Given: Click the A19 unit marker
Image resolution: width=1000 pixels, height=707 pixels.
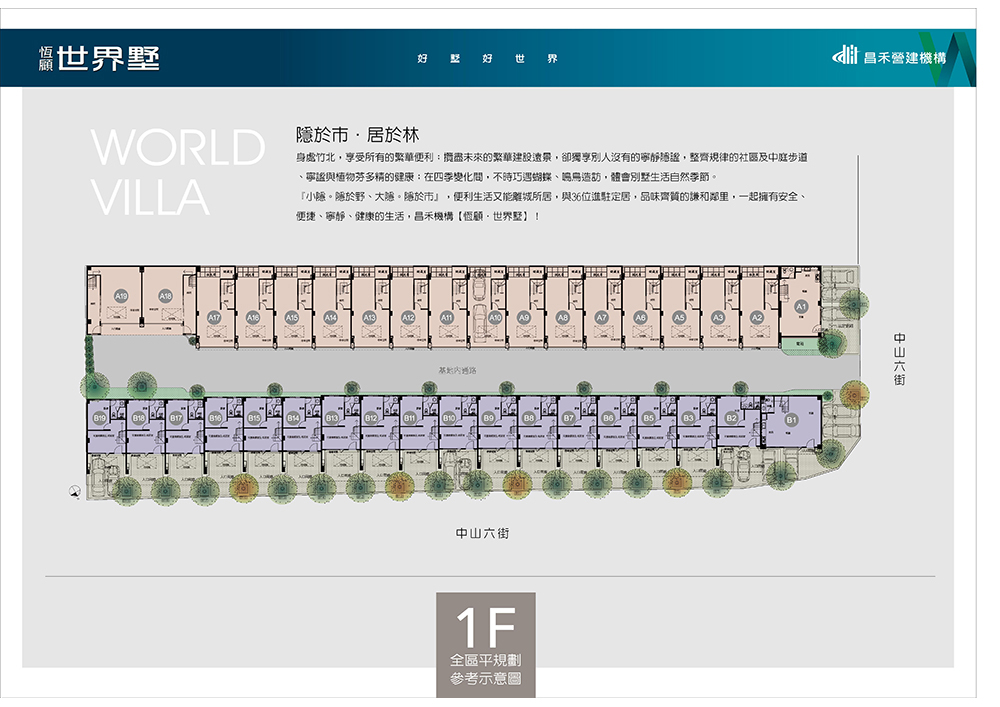Looking at the screenshot, I should pyautogui.click(x=121, y=296).
